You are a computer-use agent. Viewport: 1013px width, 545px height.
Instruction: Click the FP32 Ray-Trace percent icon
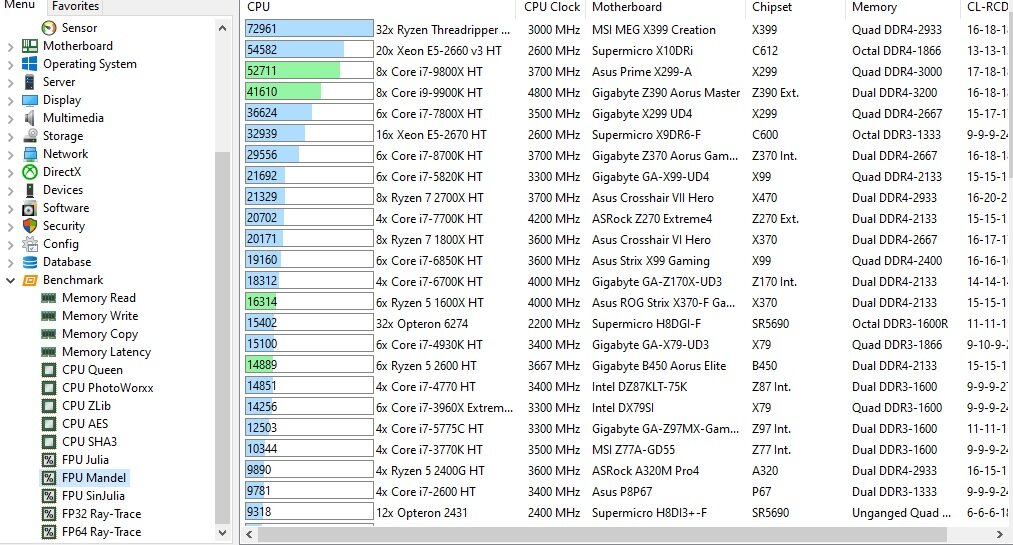(x=48, y=514)
